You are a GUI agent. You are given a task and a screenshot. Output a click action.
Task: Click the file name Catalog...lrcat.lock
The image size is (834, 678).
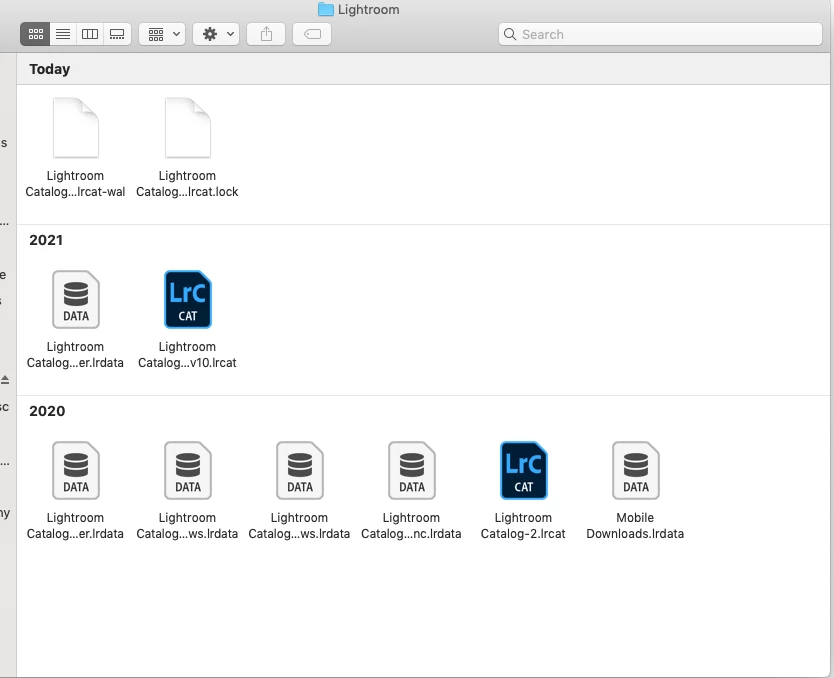click(x=187, y=183)
